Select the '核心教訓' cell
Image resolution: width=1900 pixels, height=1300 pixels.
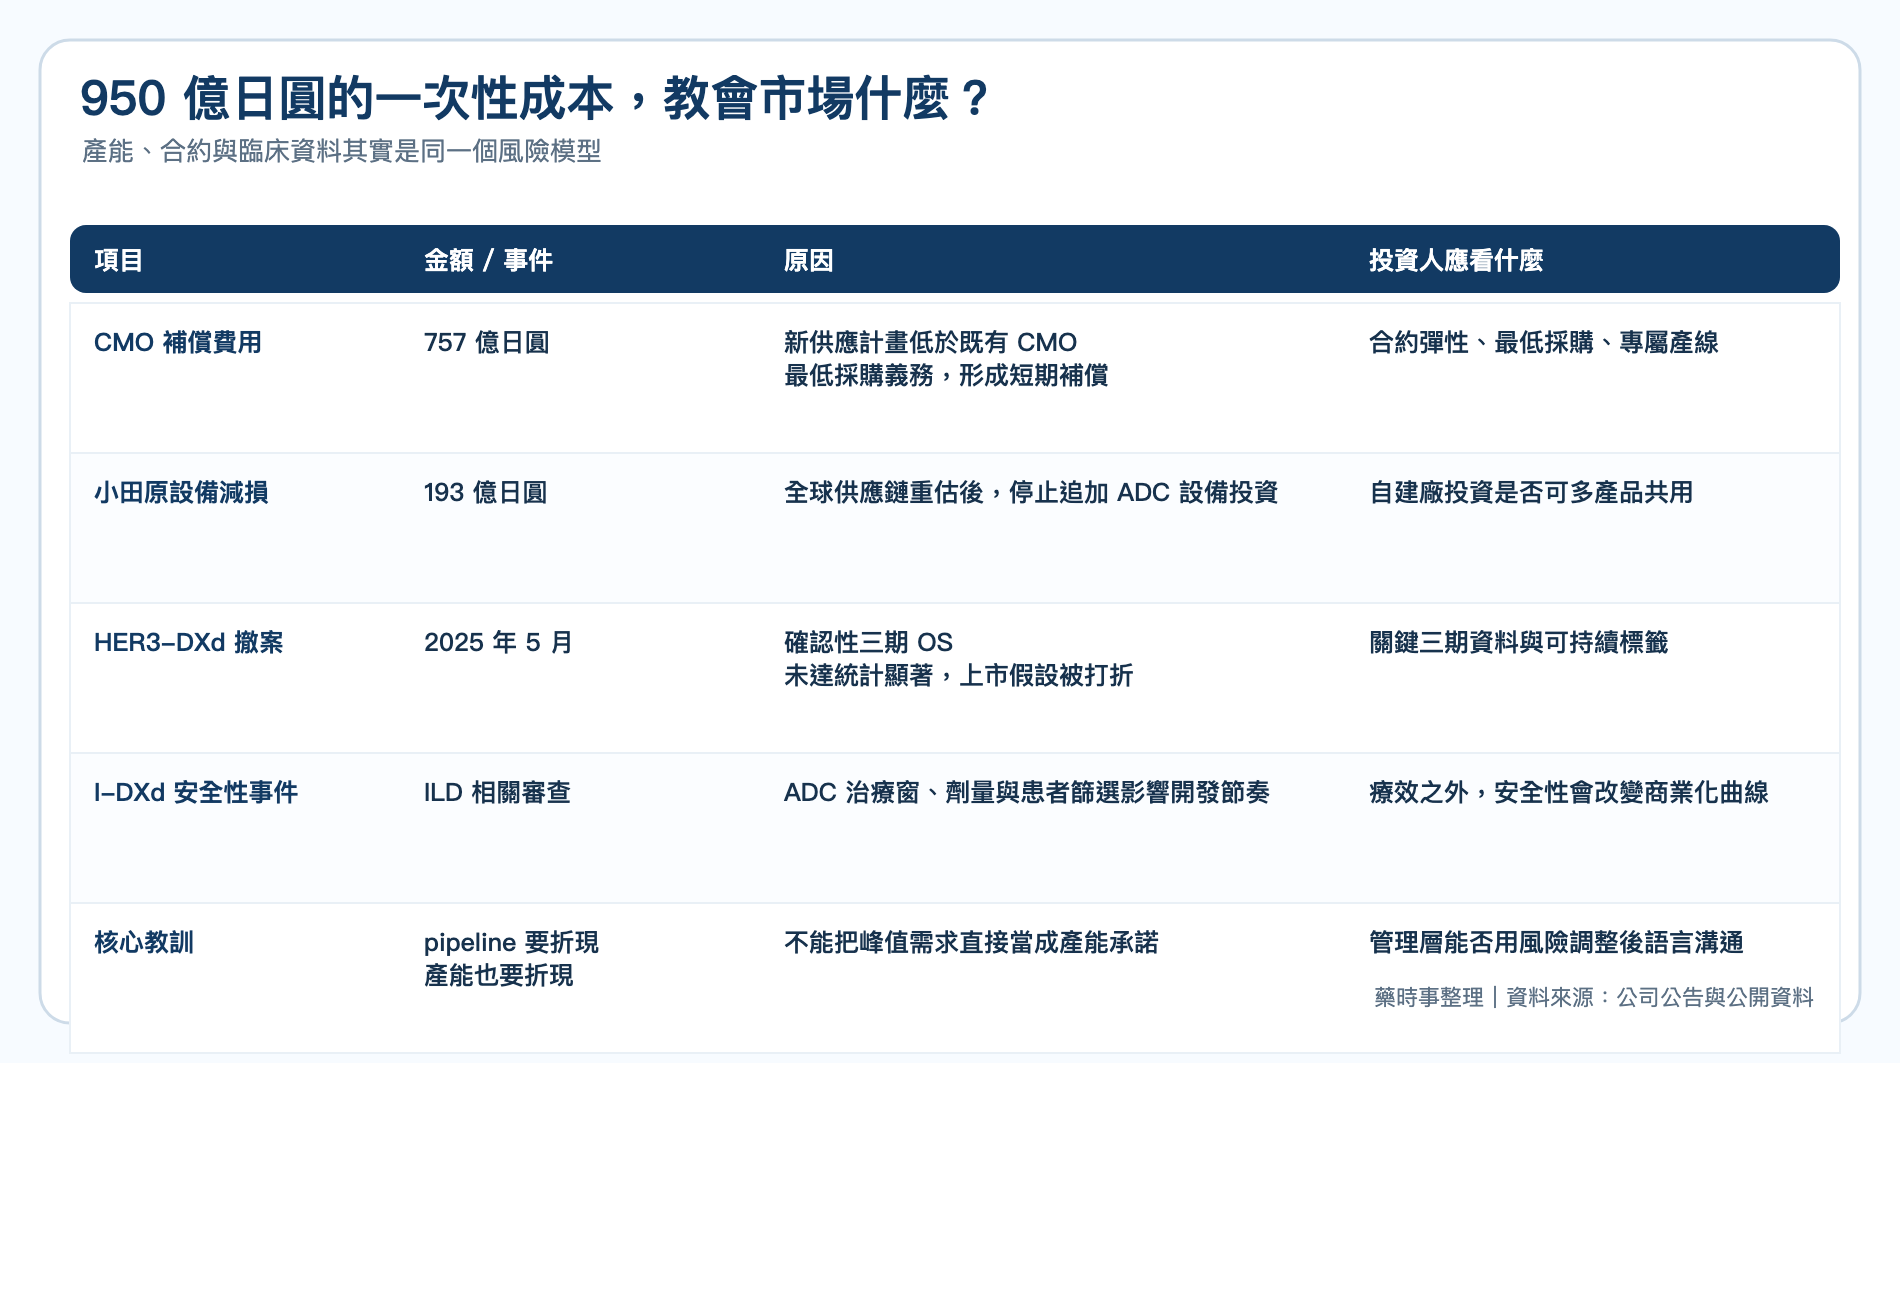144,942
